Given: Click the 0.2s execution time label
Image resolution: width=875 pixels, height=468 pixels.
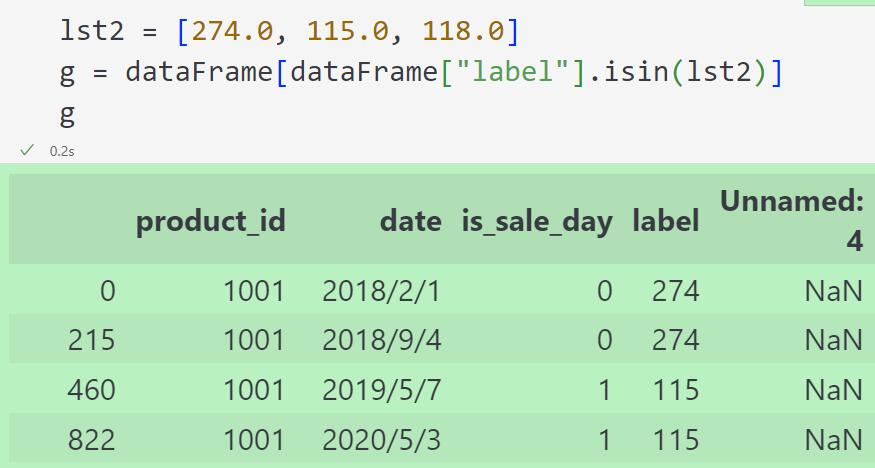Looking at the screenshot, I should point(62,151).
